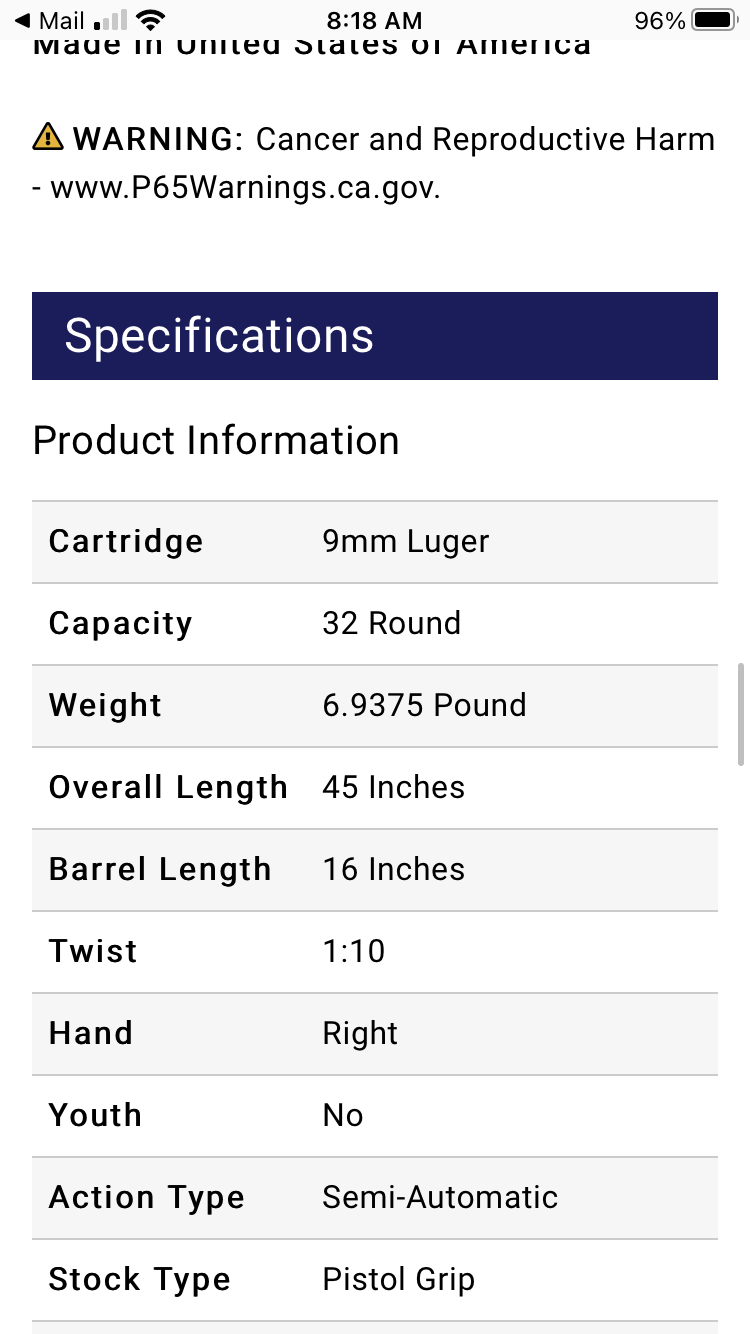Screen dimensions: 750x1334
Task: Tap the Action Type Semi-Automatic row
Action: [x=375, y=1198]
